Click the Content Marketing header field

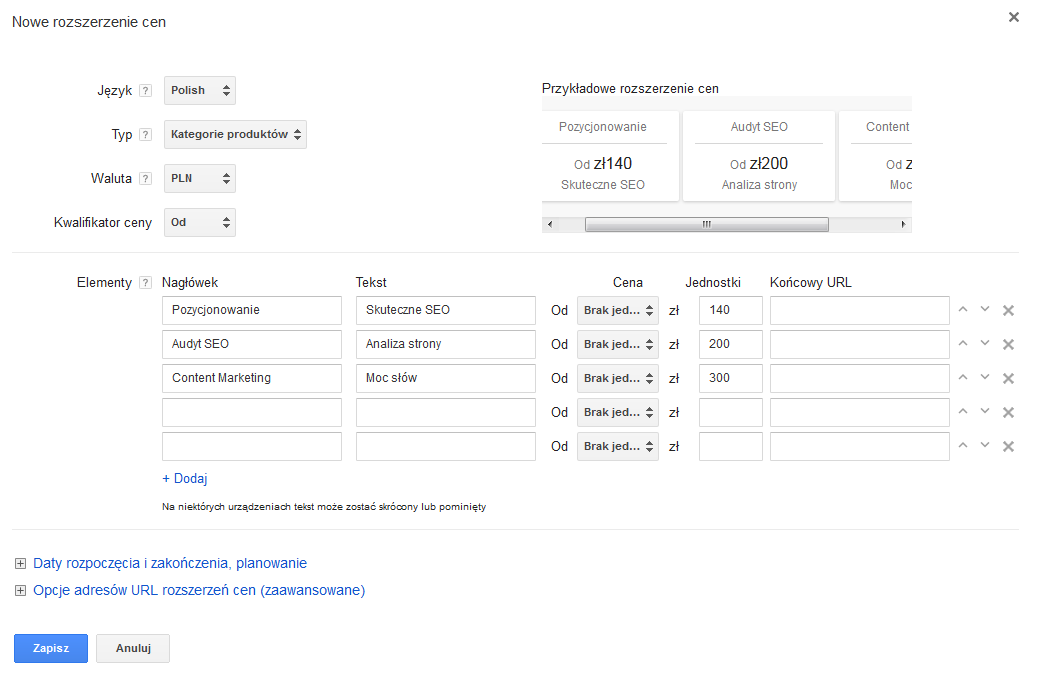point(252,378)
